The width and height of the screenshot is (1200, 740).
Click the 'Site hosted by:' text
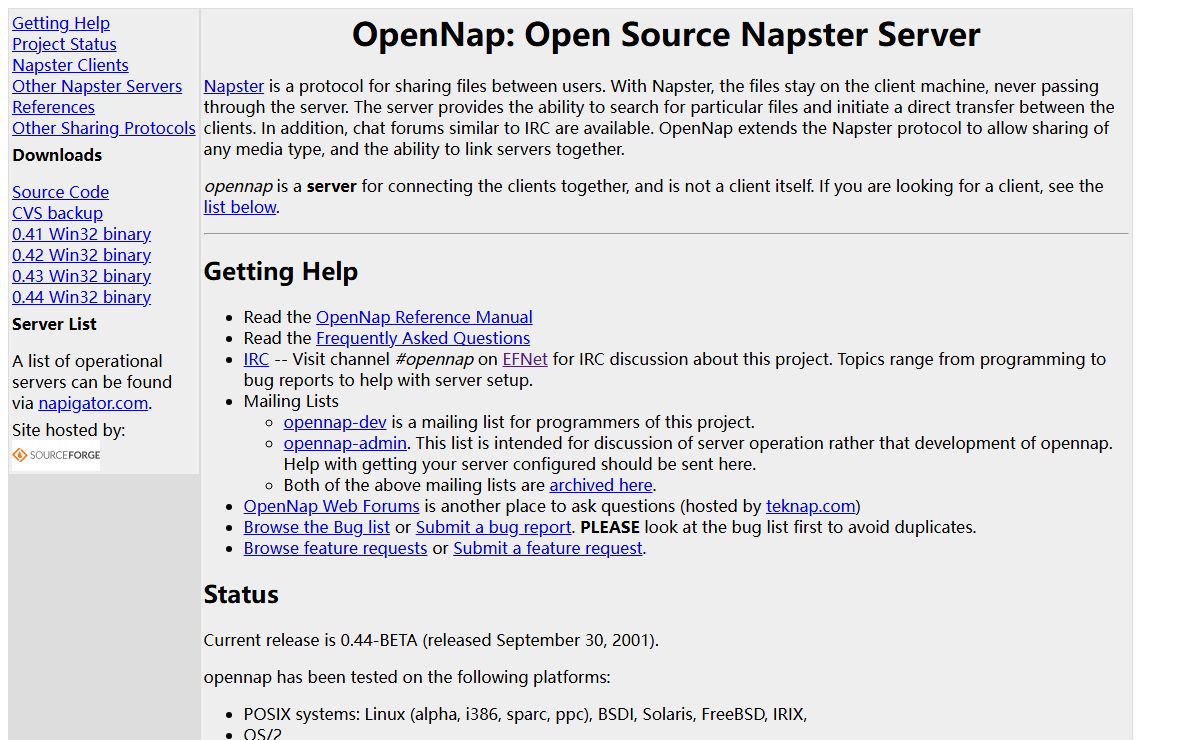pyautogui.click(x=69, y=430)
